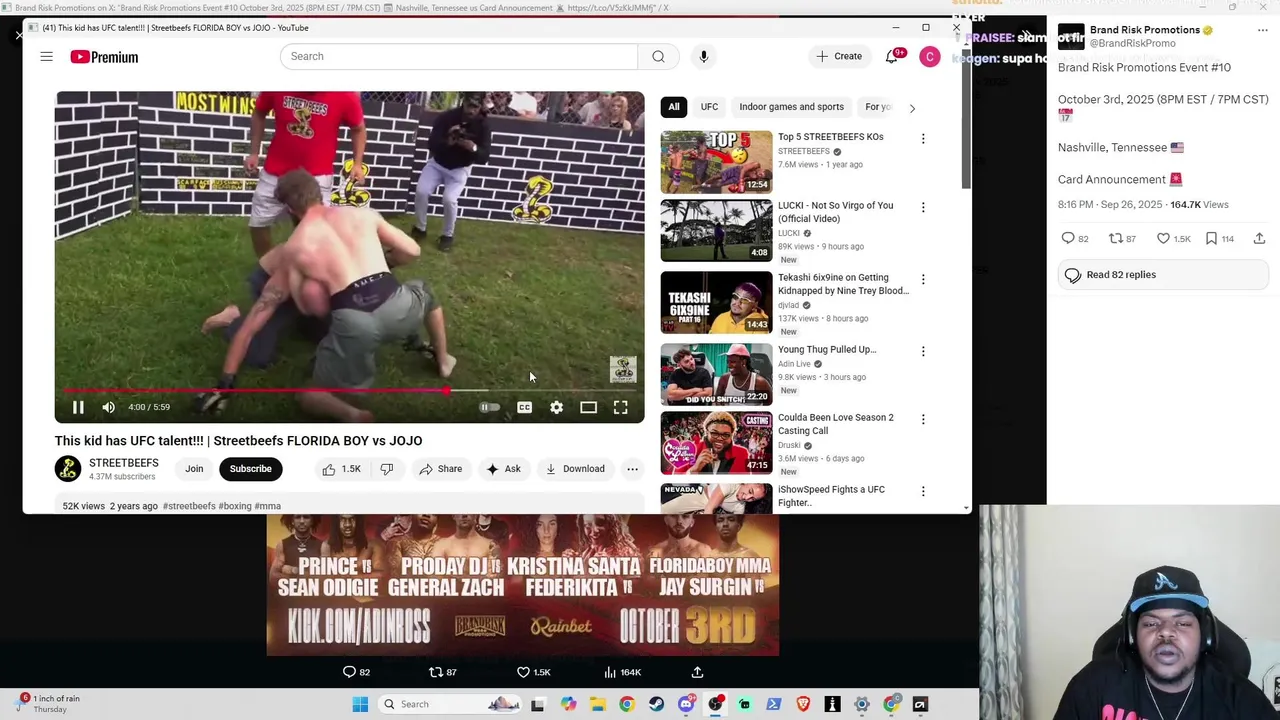Open options for Tekashi 6ix9ine video
Screen dimensions: 1280x720
coord(923,279)
